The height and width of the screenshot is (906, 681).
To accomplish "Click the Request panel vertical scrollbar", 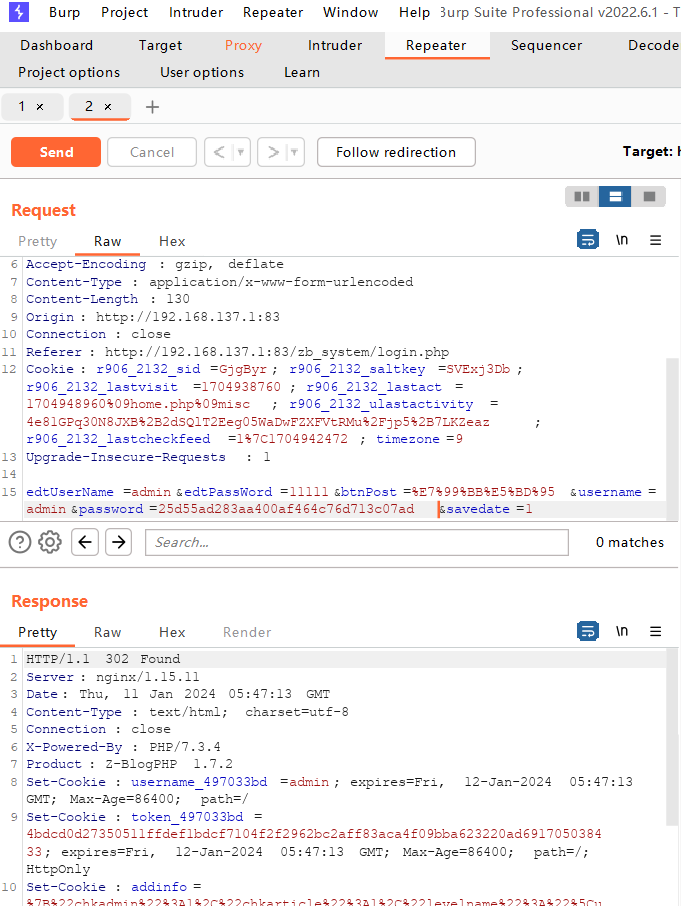I will point(672,439).
